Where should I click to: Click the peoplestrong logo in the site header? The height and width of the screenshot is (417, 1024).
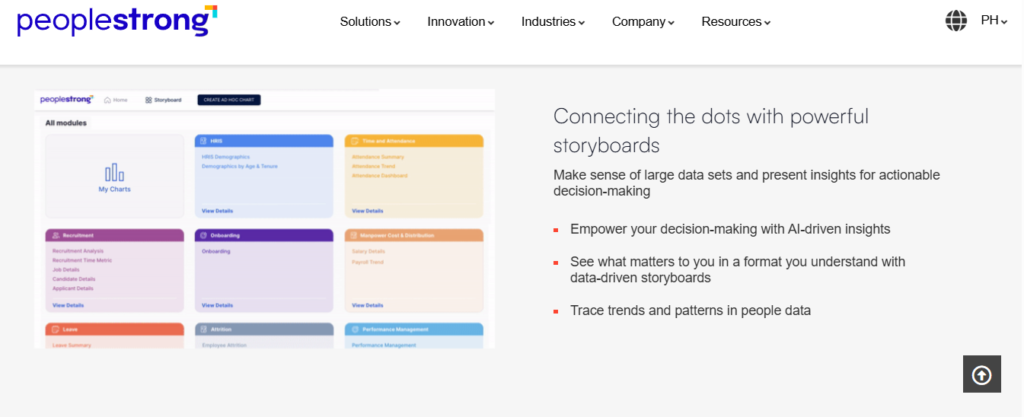coord(118,21)
